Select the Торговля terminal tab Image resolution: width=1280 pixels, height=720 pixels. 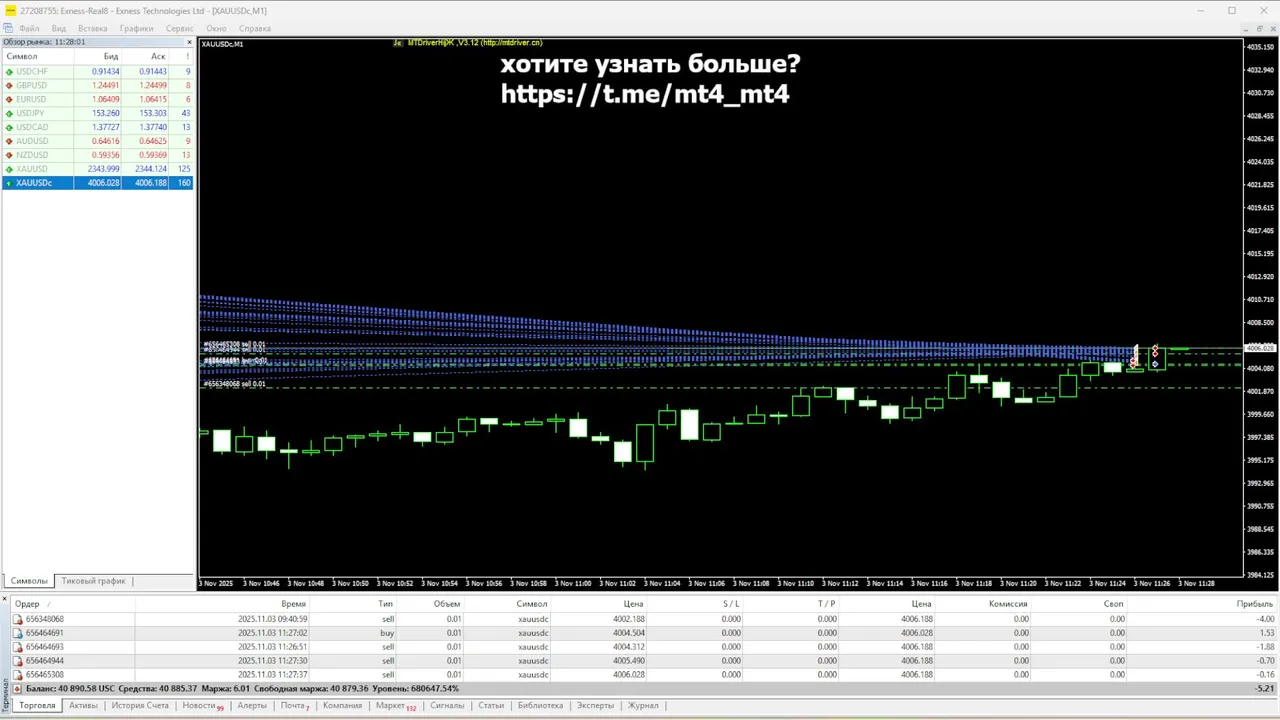(37, 706)
